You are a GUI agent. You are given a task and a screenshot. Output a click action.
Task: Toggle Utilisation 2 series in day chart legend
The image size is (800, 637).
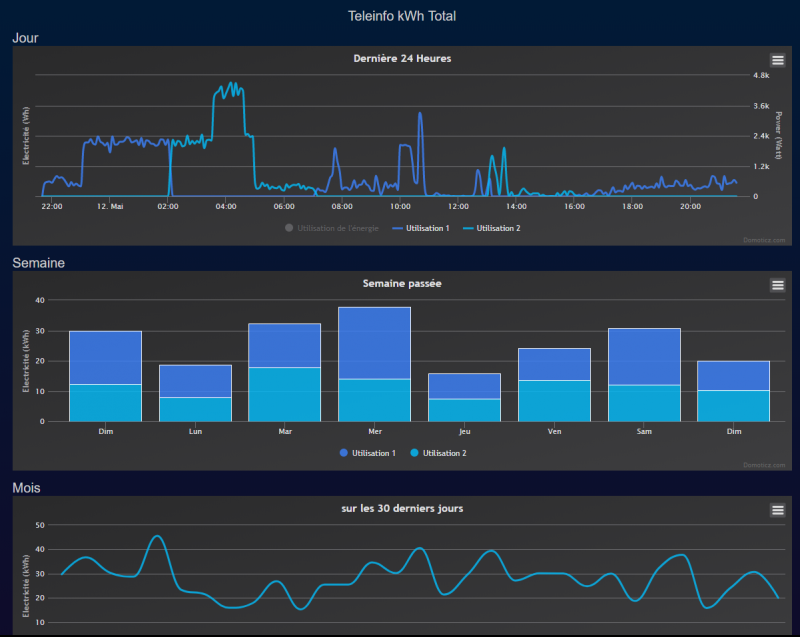492,228
